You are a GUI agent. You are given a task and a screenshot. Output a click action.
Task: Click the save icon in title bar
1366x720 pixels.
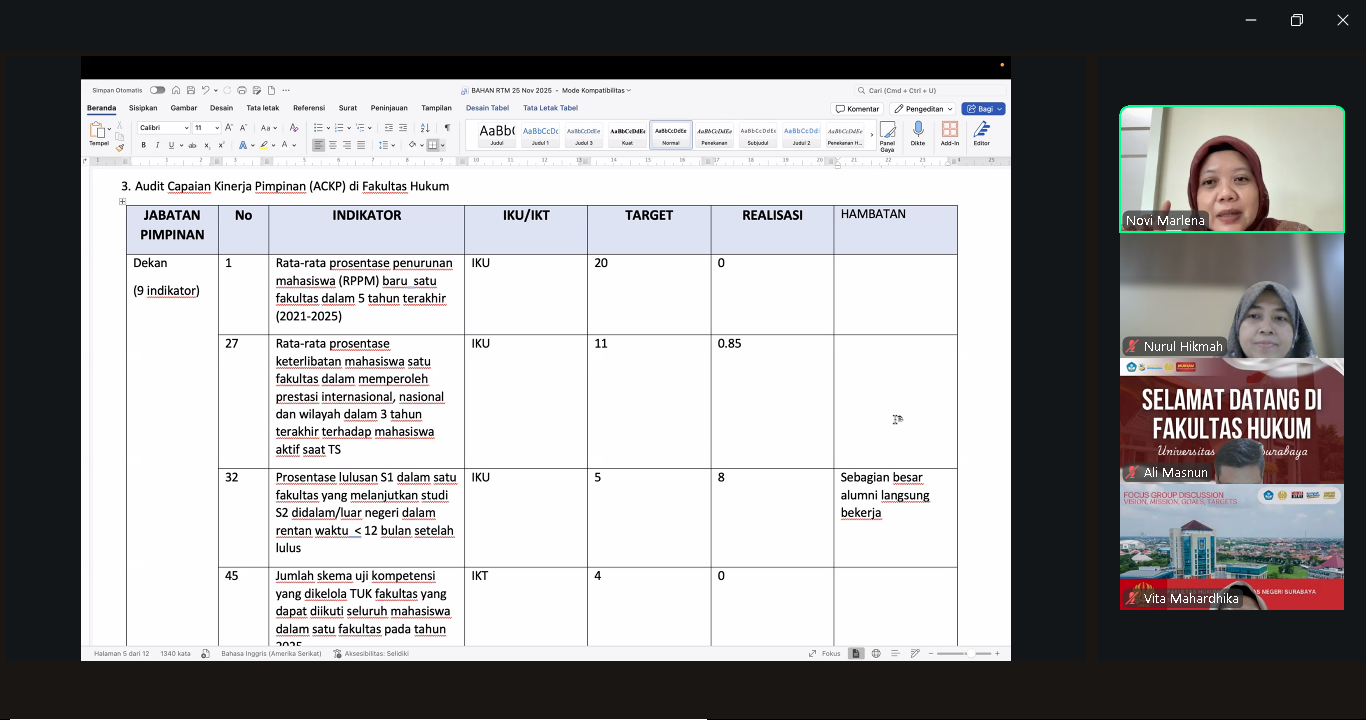pyautogui.click(x=190, y=90)
